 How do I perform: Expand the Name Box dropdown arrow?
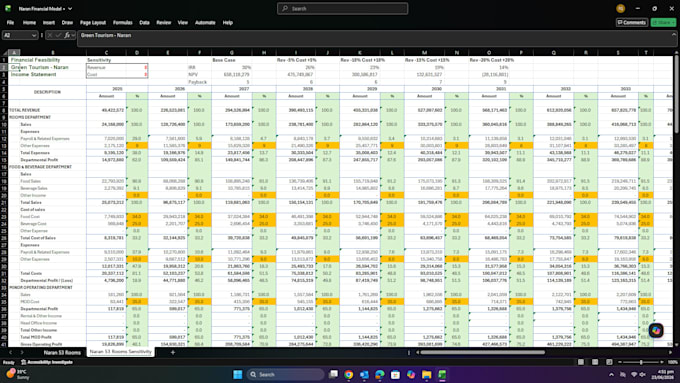coord(34,36)
